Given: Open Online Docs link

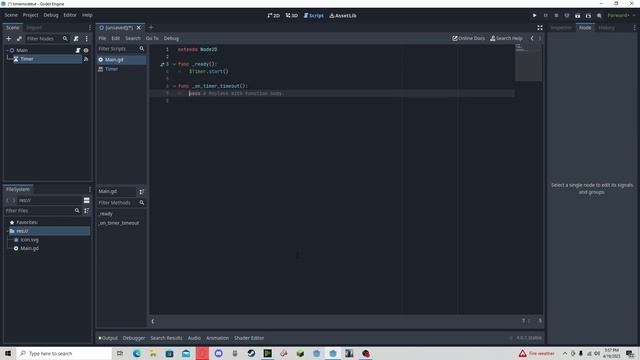Looking at the screenshot, I should coord(469,38).
